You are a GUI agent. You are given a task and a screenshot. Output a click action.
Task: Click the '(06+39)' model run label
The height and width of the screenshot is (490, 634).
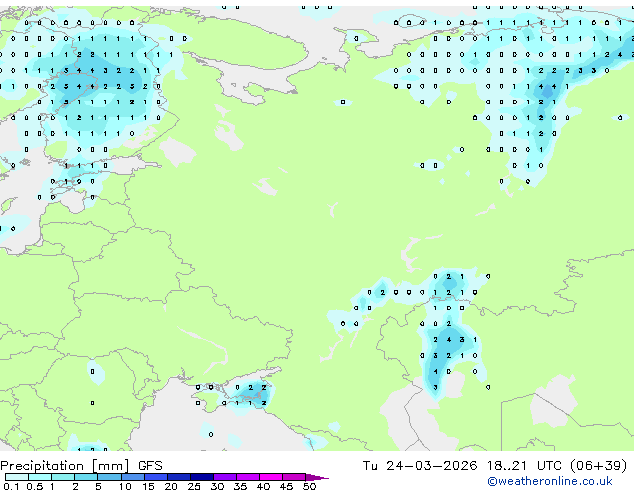pos(598,466)
